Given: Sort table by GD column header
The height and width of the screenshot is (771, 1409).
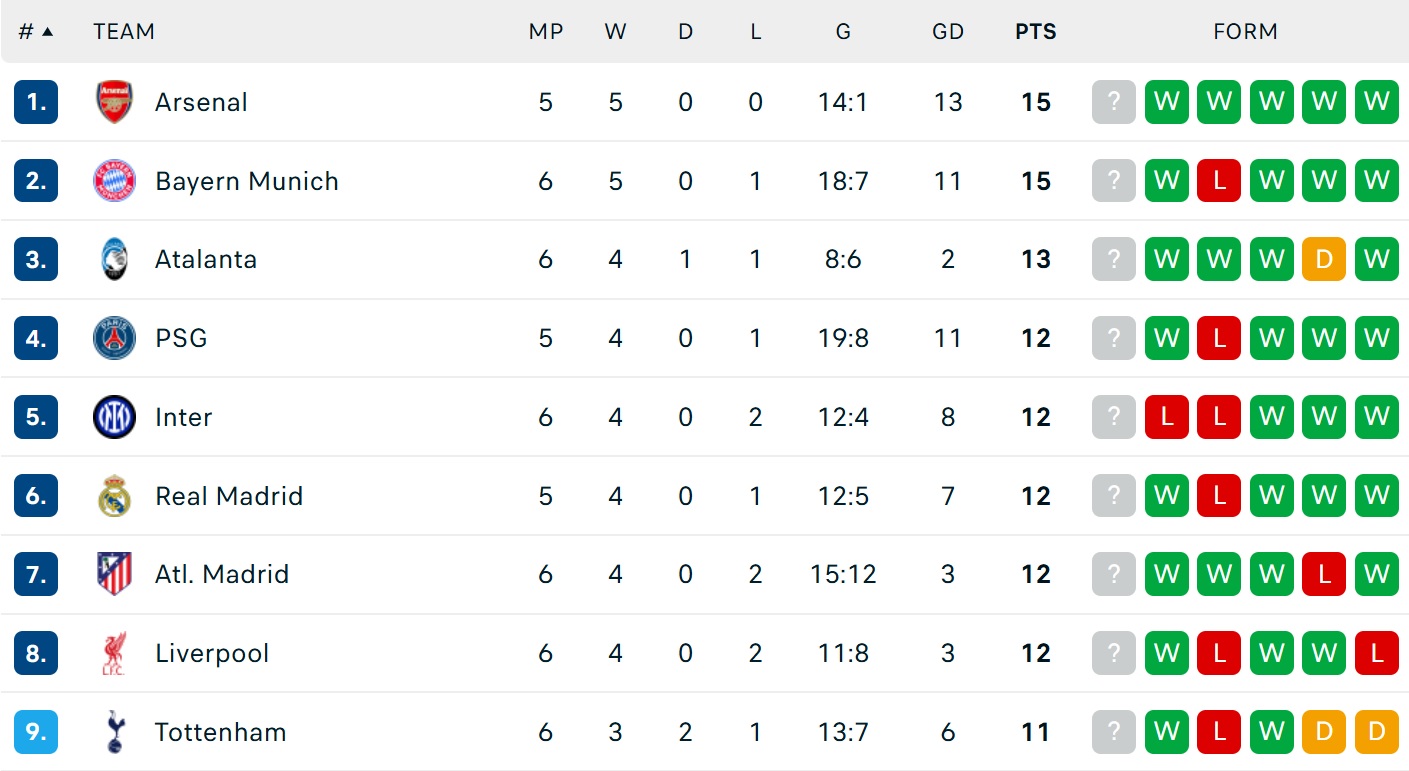Looking at the screenshot, I should tap(947, 32).
